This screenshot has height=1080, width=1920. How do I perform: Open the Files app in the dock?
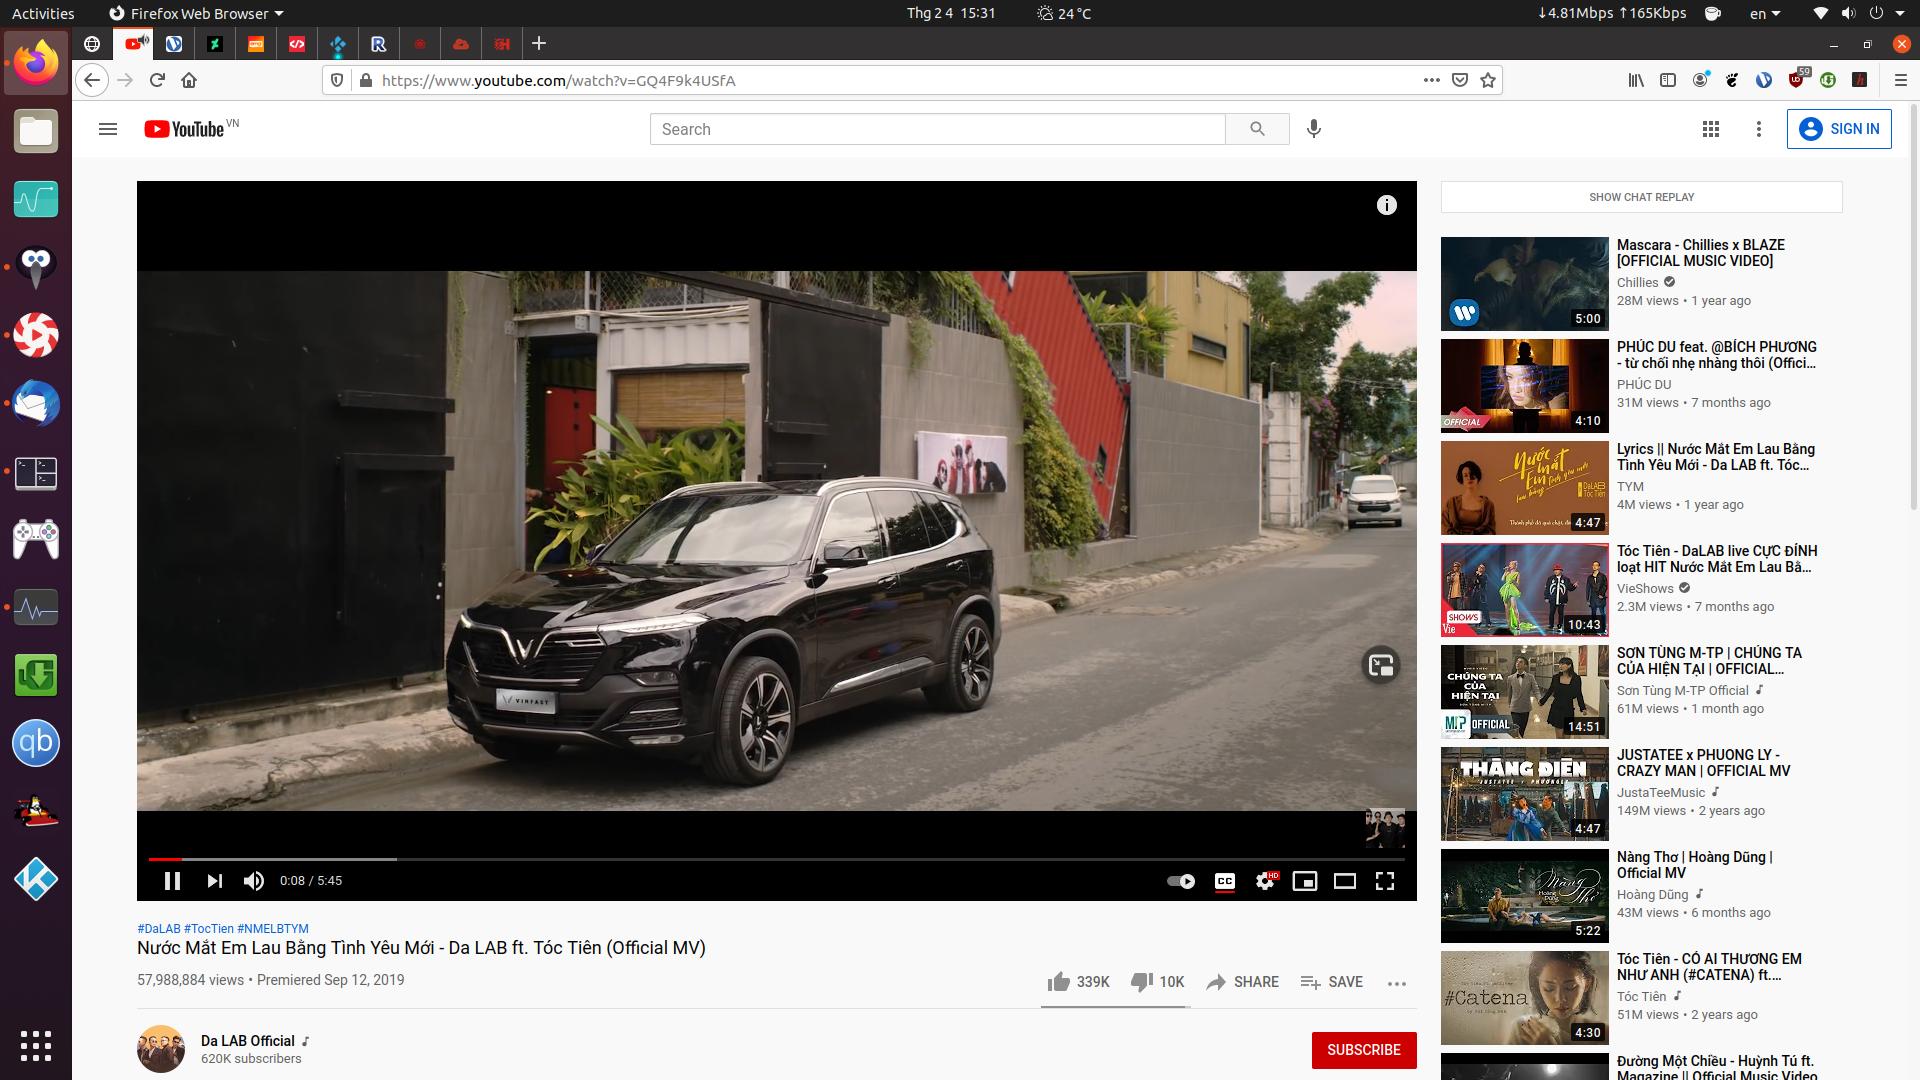click(36, 131)
